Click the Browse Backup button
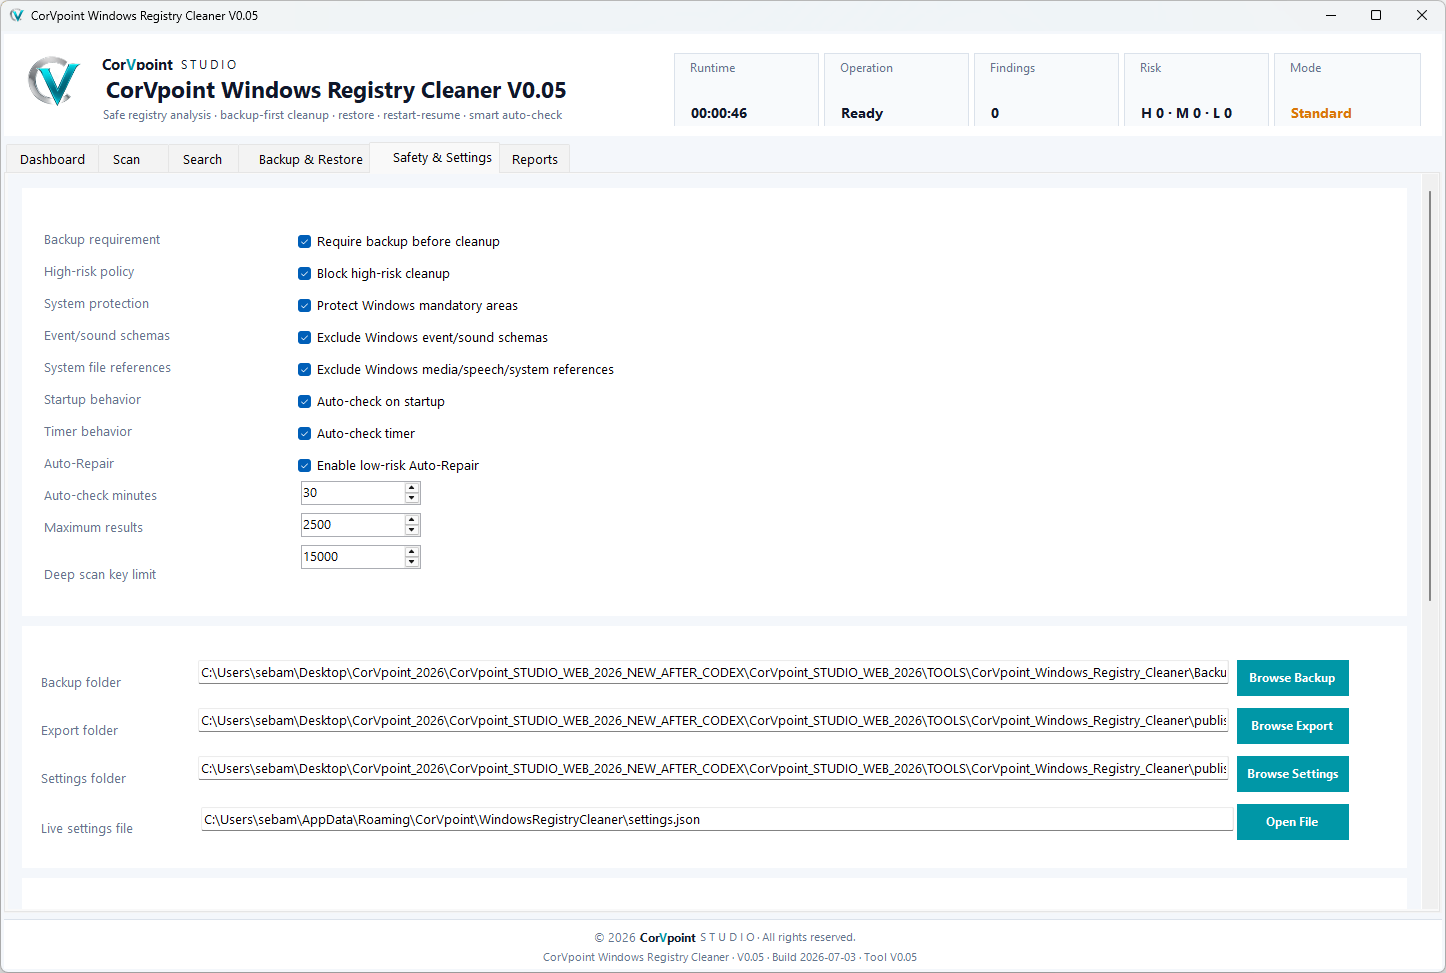 click(1292, 678)
